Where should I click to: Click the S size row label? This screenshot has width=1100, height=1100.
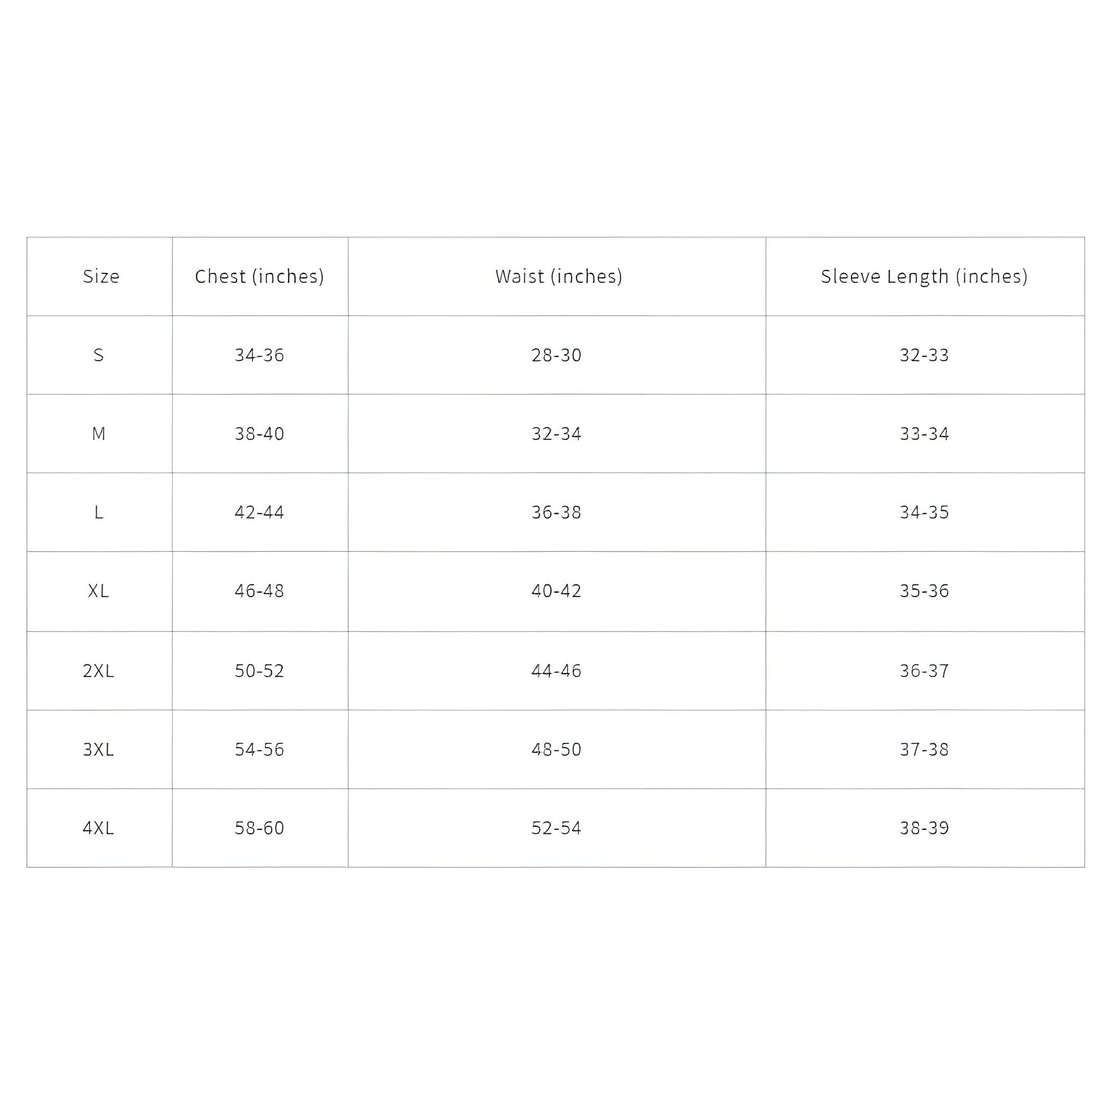click(99, 355)
